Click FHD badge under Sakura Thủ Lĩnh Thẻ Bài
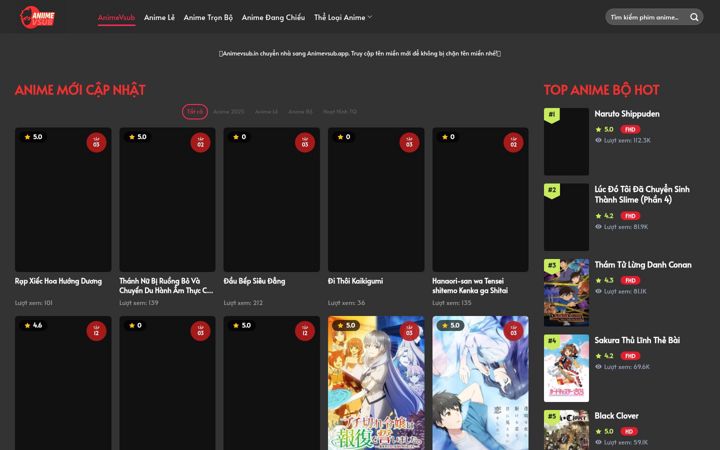The width and height of the screenshot is (720, 450). coord(630,356)
